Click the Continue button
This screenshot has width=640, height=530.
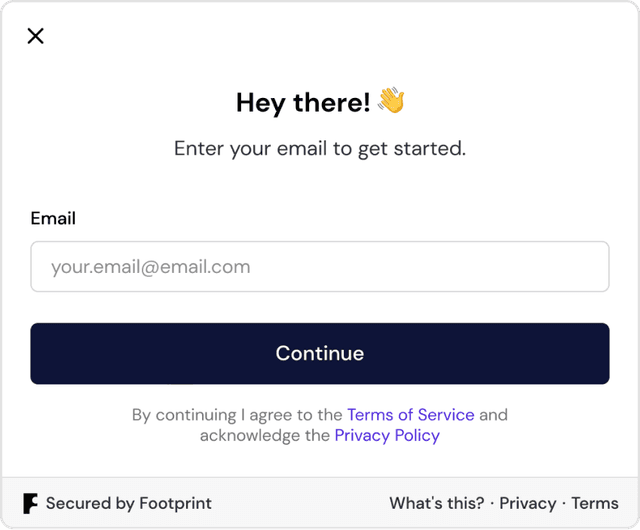point(320,354)
